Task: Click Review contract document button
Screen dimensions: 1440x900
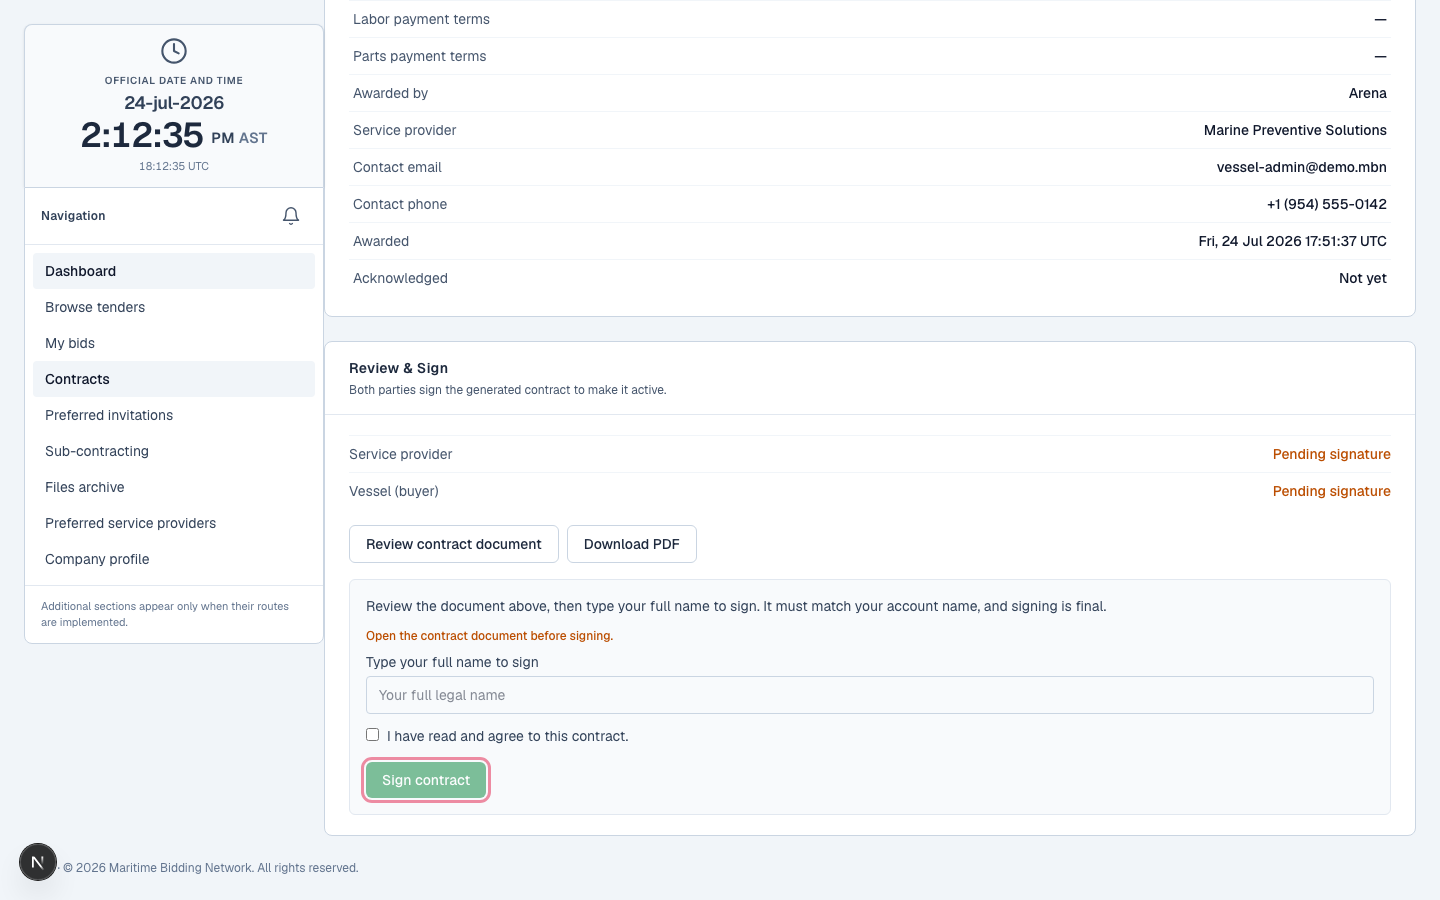Action: point(454,544)
